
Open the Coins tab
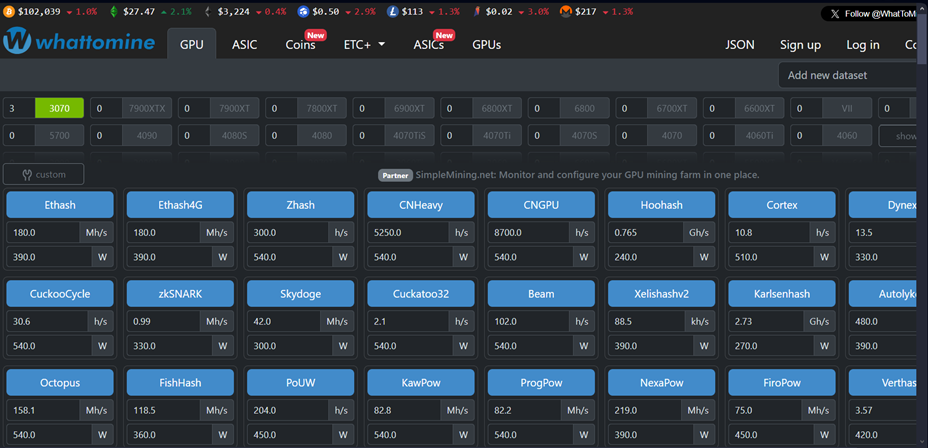pyautogui.click(x=300, y=45)
